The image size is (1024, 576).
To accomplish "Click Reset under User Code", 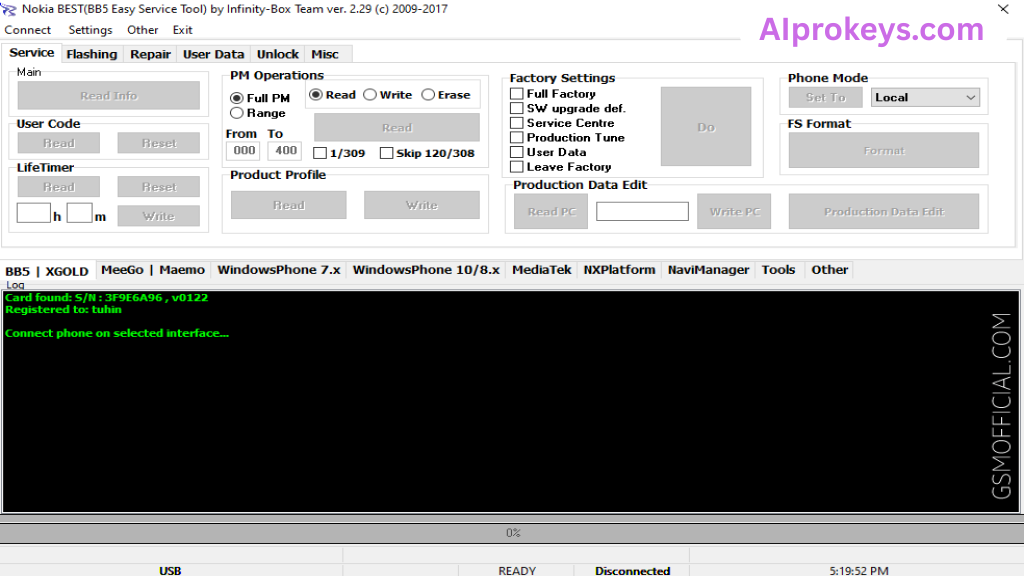I will click(159, 143).
